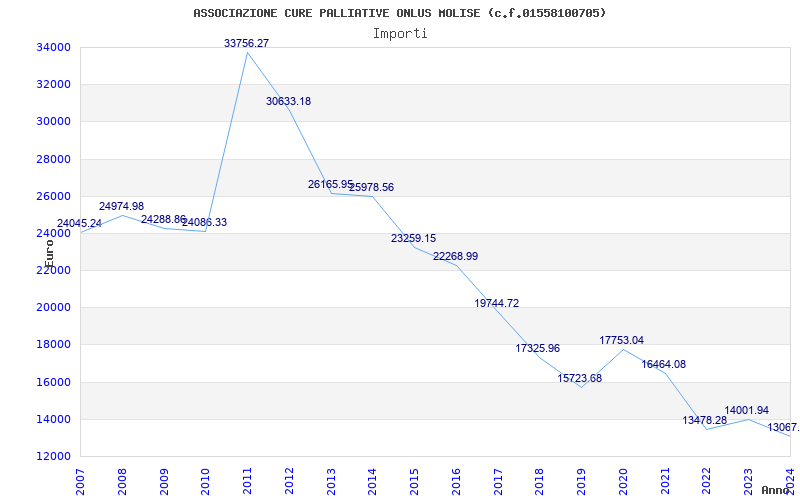Viewport: 800px width, 500px height.
Task: Click the 2007 x-axis year label
Action: [80, 482]
